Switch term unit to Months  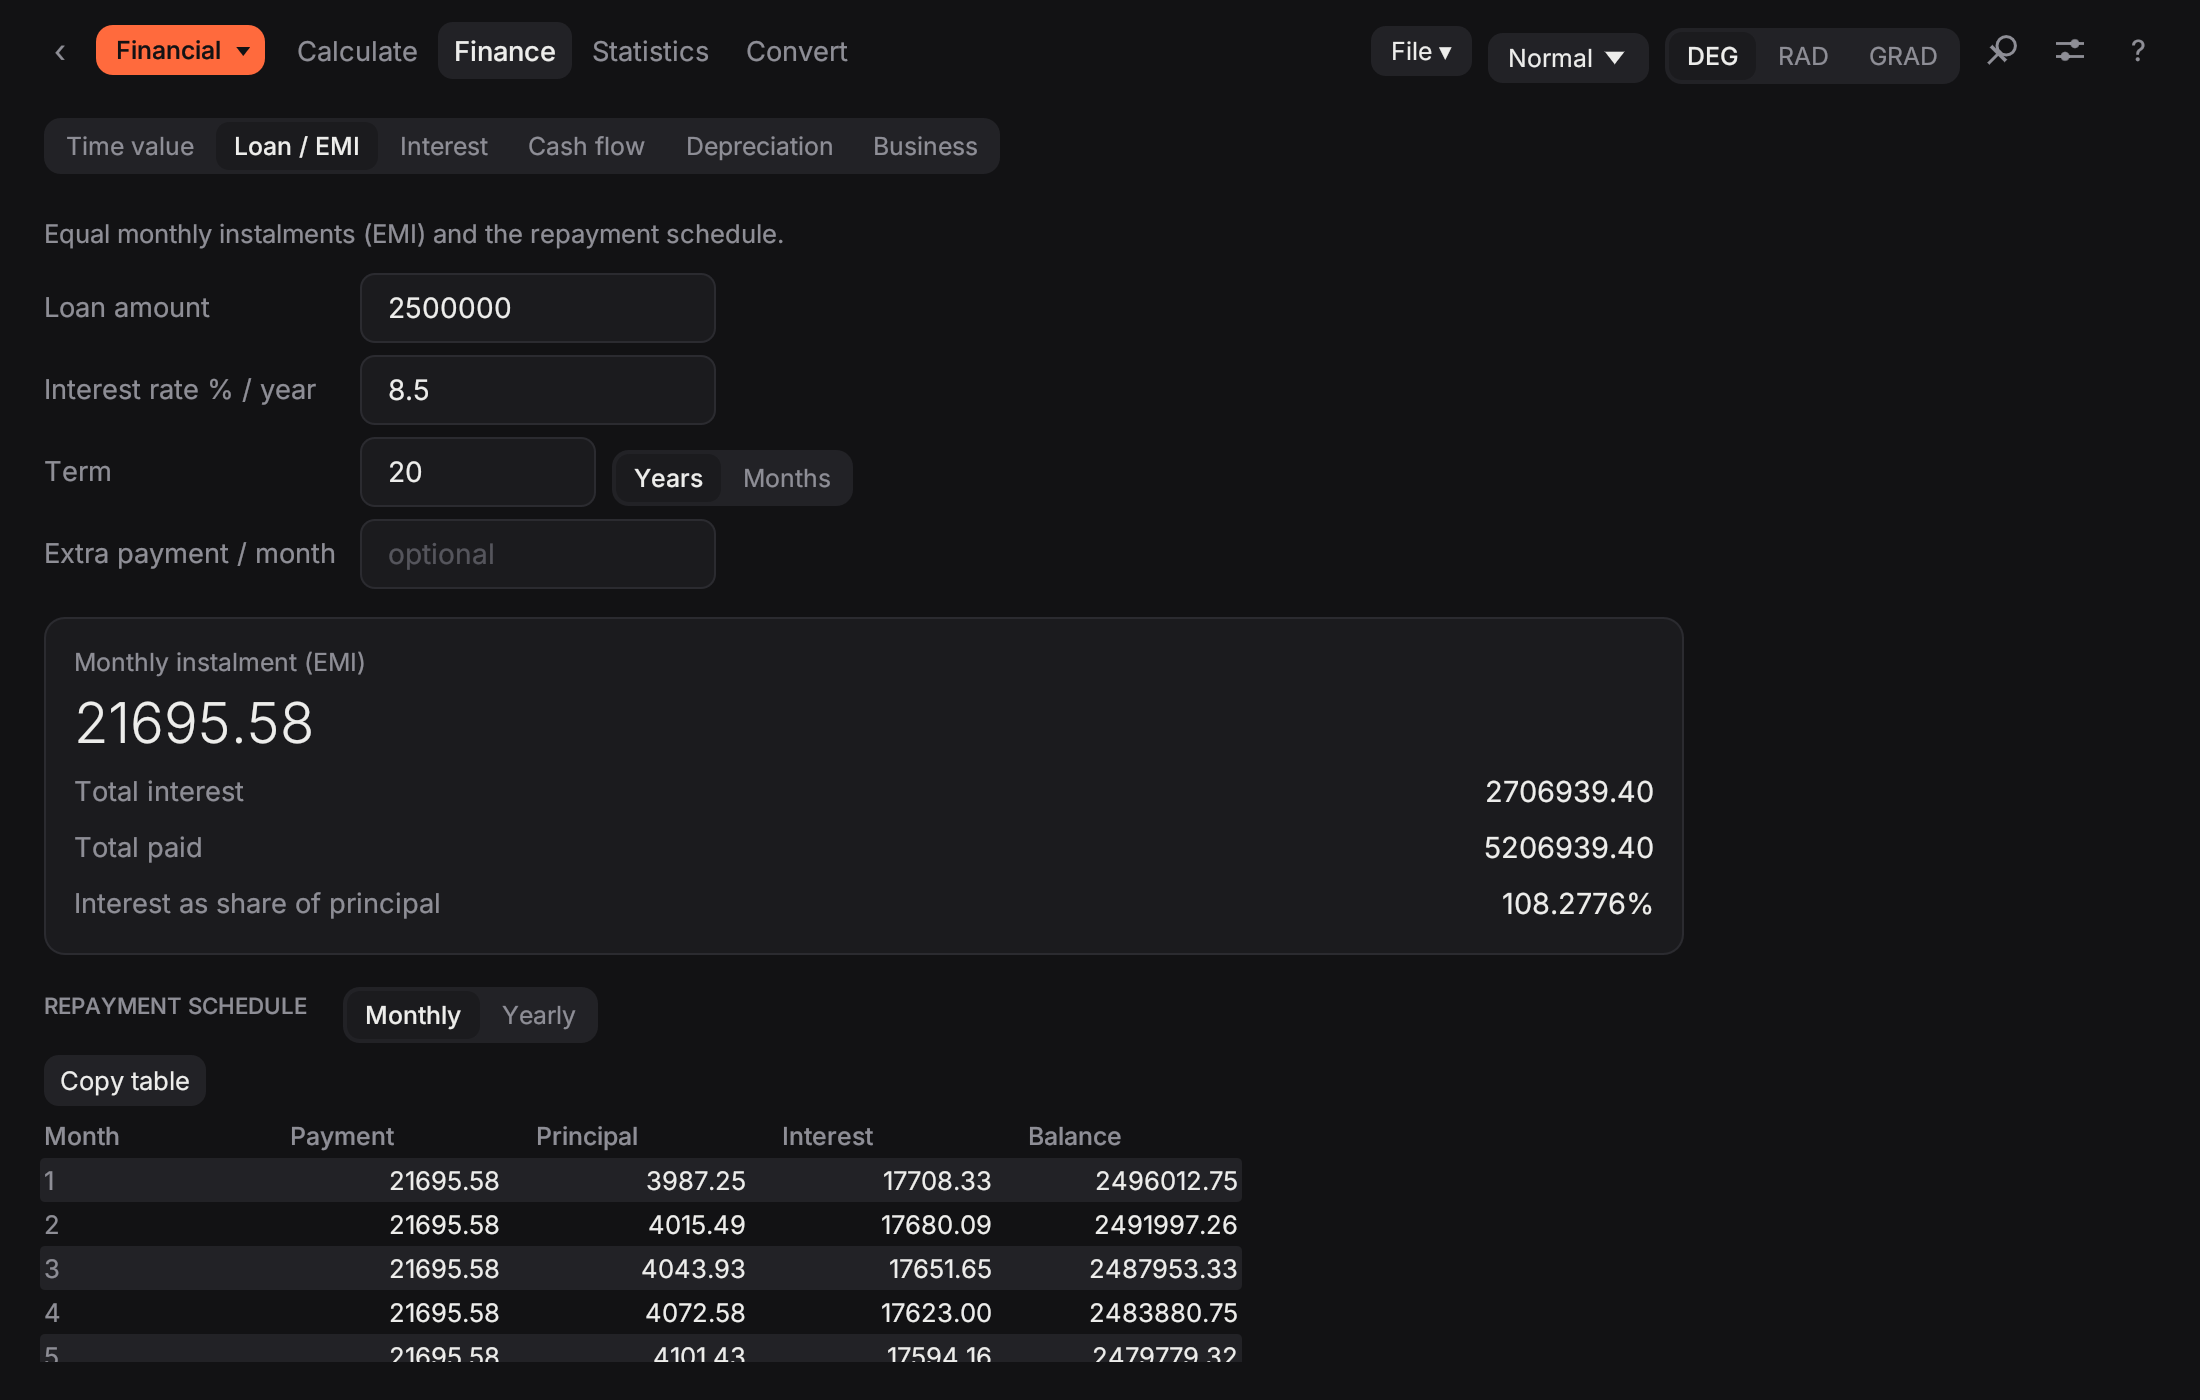(x=787, y=478)
